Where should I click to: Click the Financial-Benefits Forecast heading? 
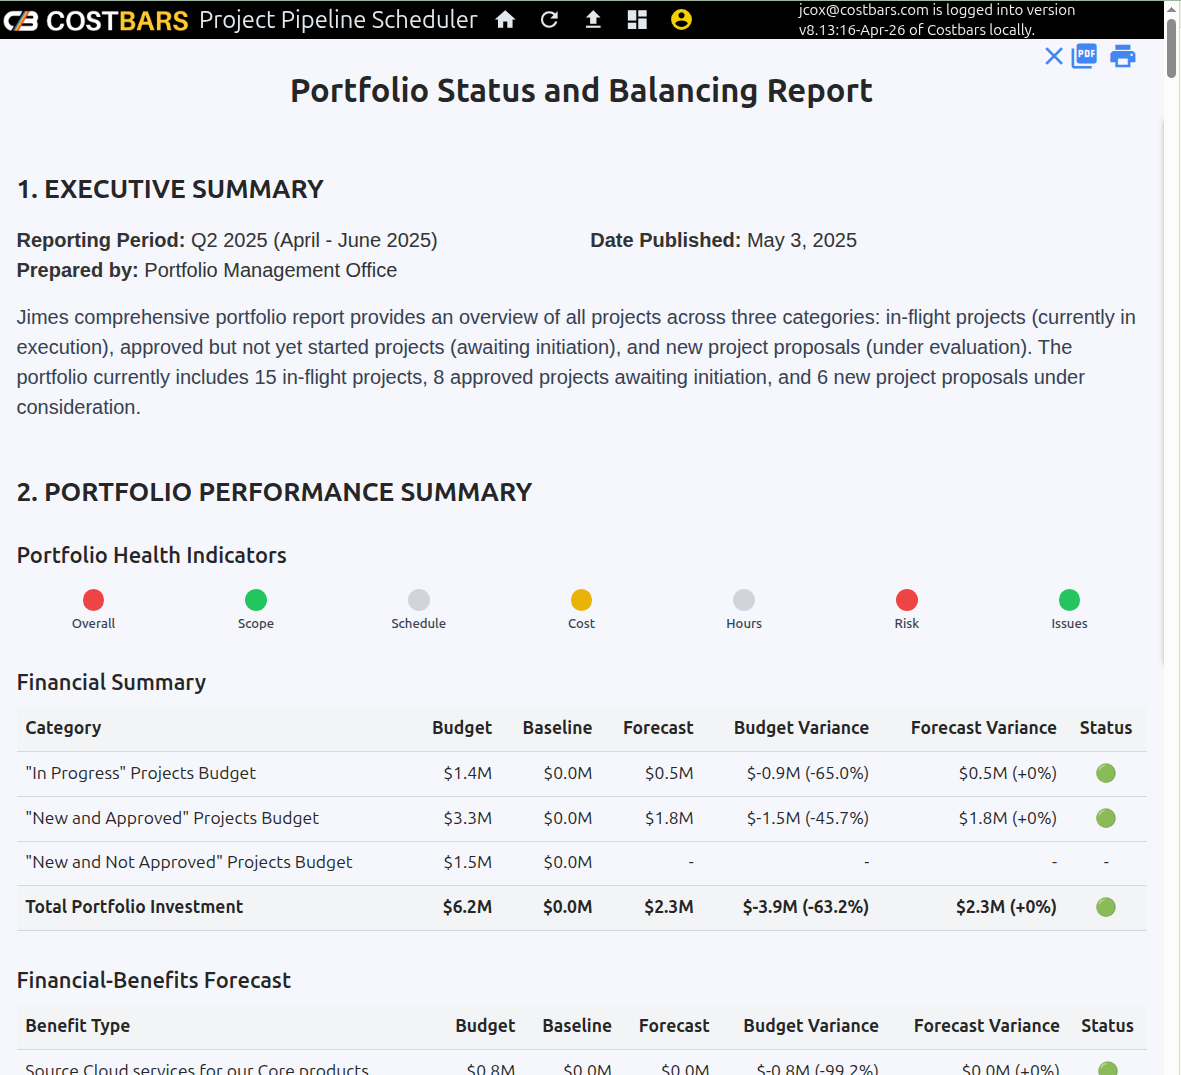(154, 980)
